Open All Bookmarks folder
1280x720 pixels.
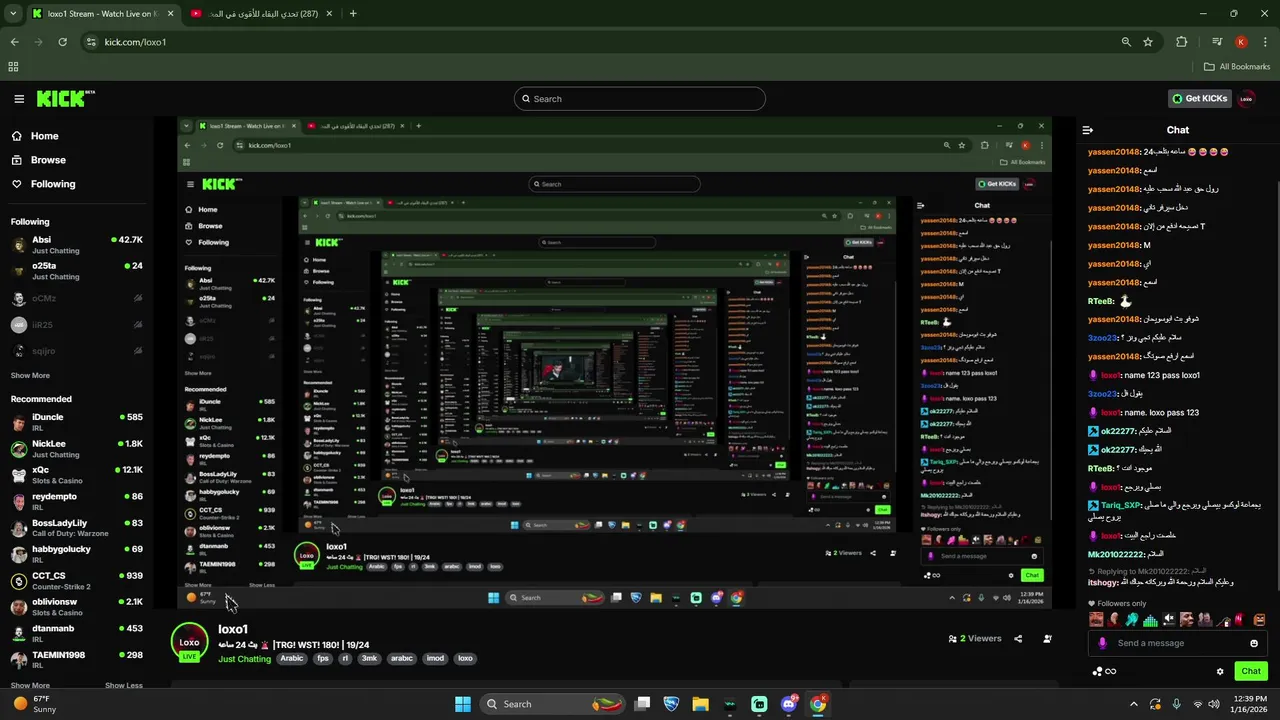(x=1236, y=67)
